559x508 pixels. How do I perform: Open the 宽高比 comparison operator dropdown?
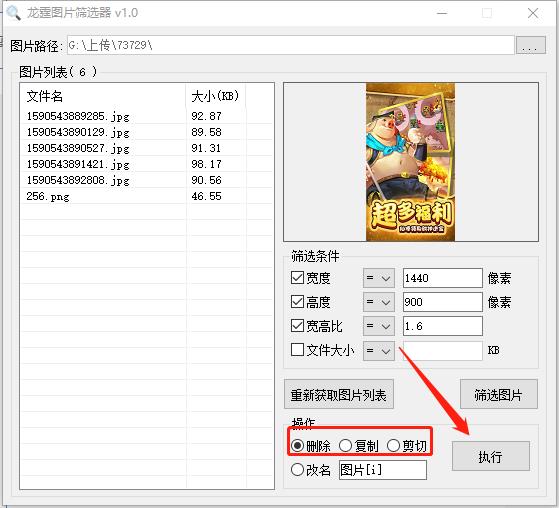click(x=379, y=326)
